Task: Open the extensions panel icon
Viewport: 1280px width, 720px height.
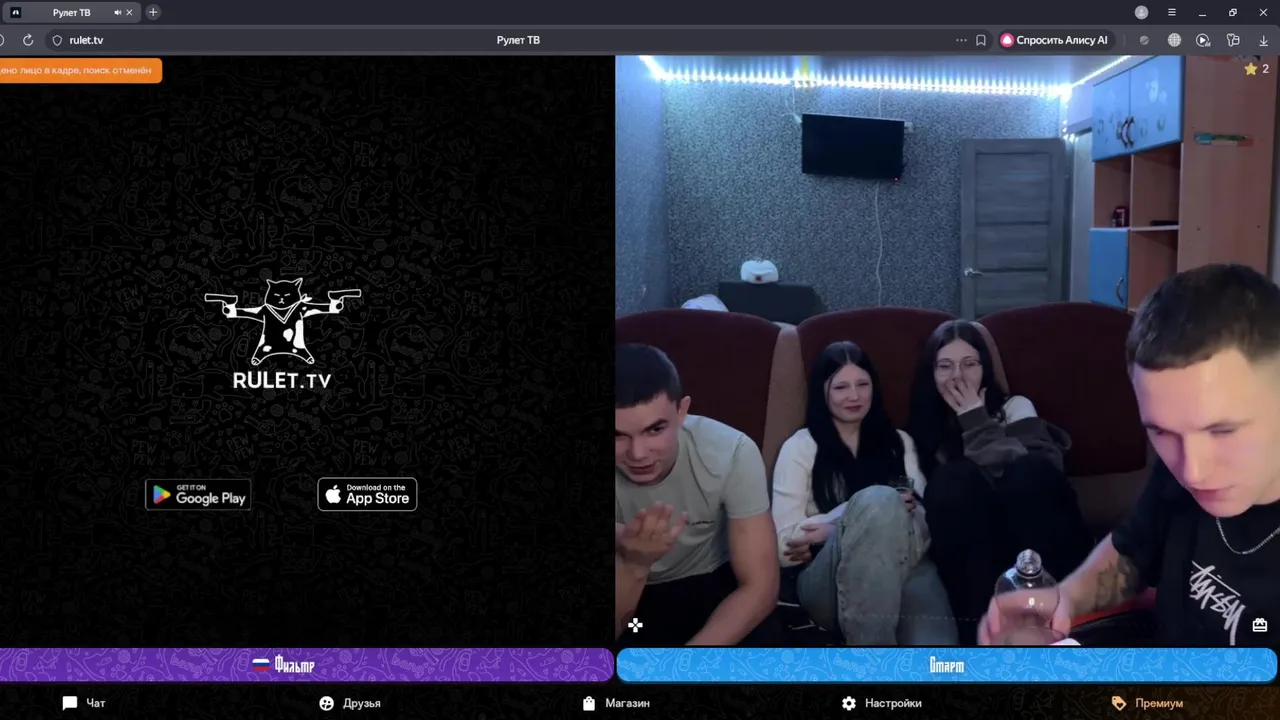Action: 1233,40
